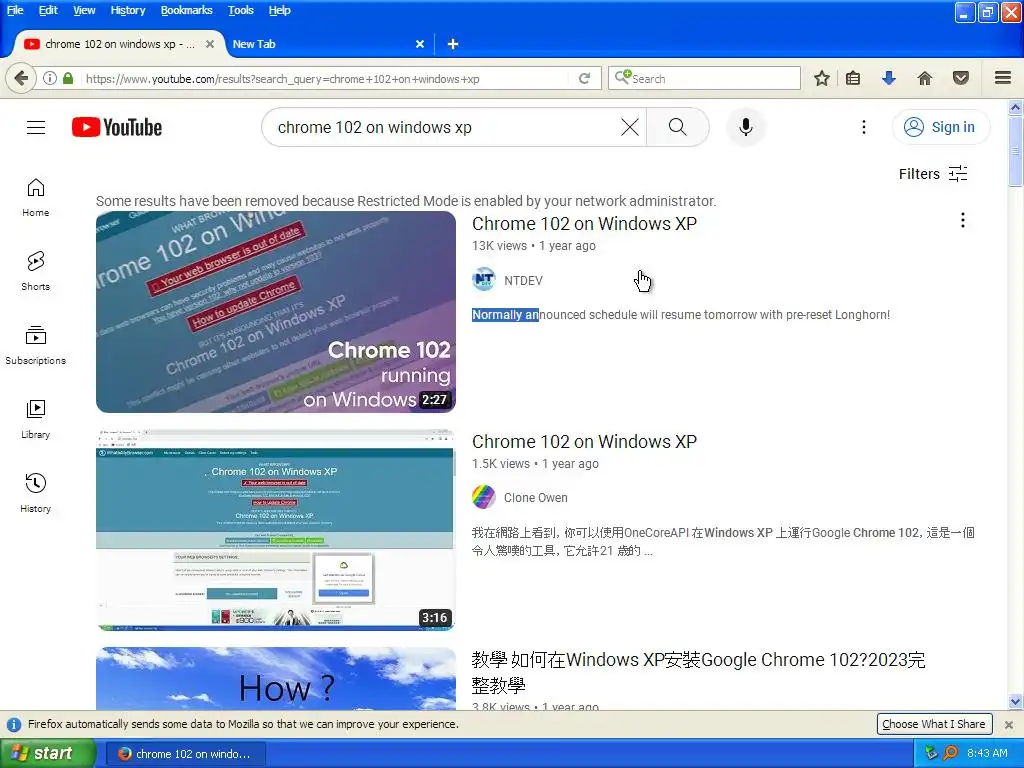Click the Sign in button
This screenshot has width=1024, height=768.
[x=940, y=127]
